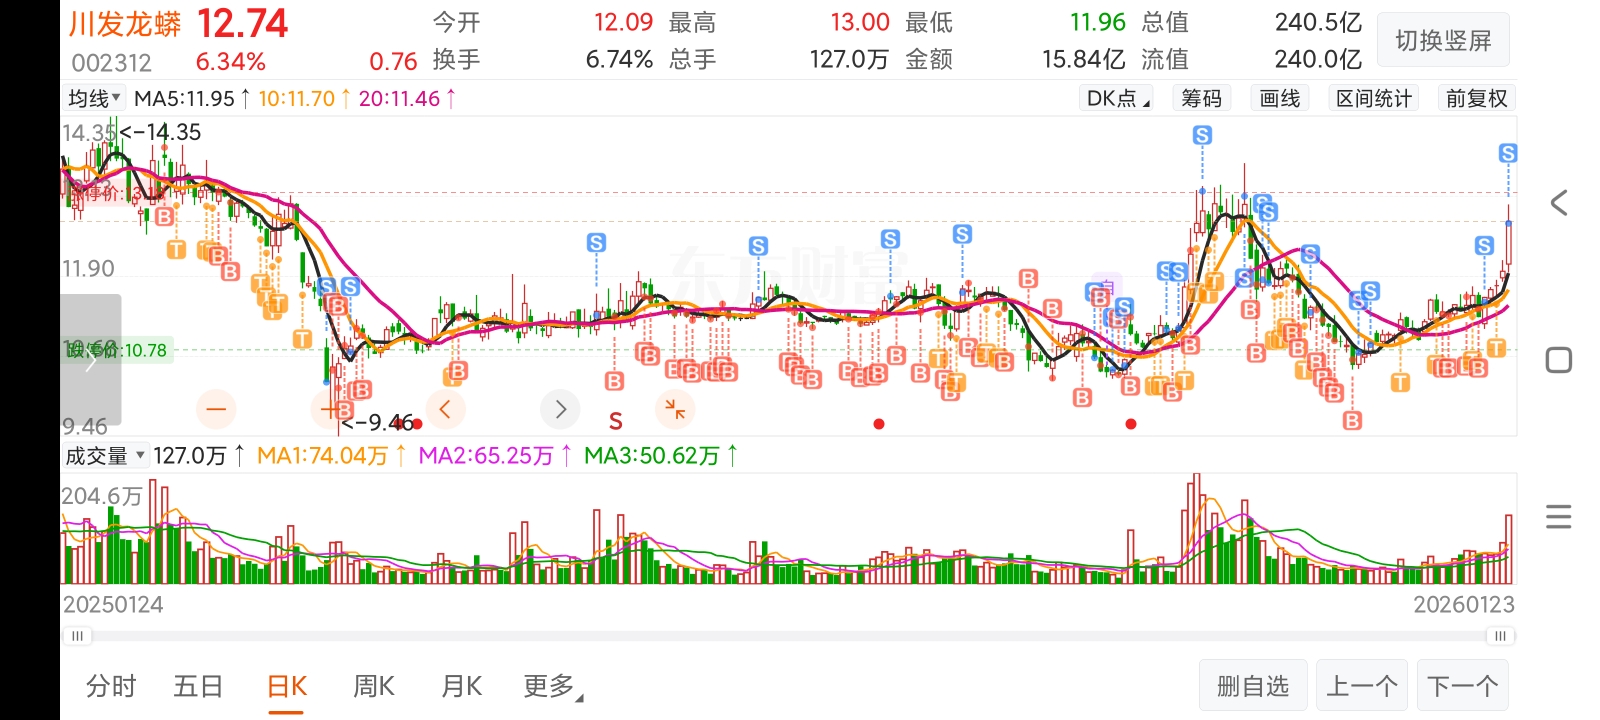
Task: Click the 跌停价 10.78 label on chart
Action: [118, 350]
